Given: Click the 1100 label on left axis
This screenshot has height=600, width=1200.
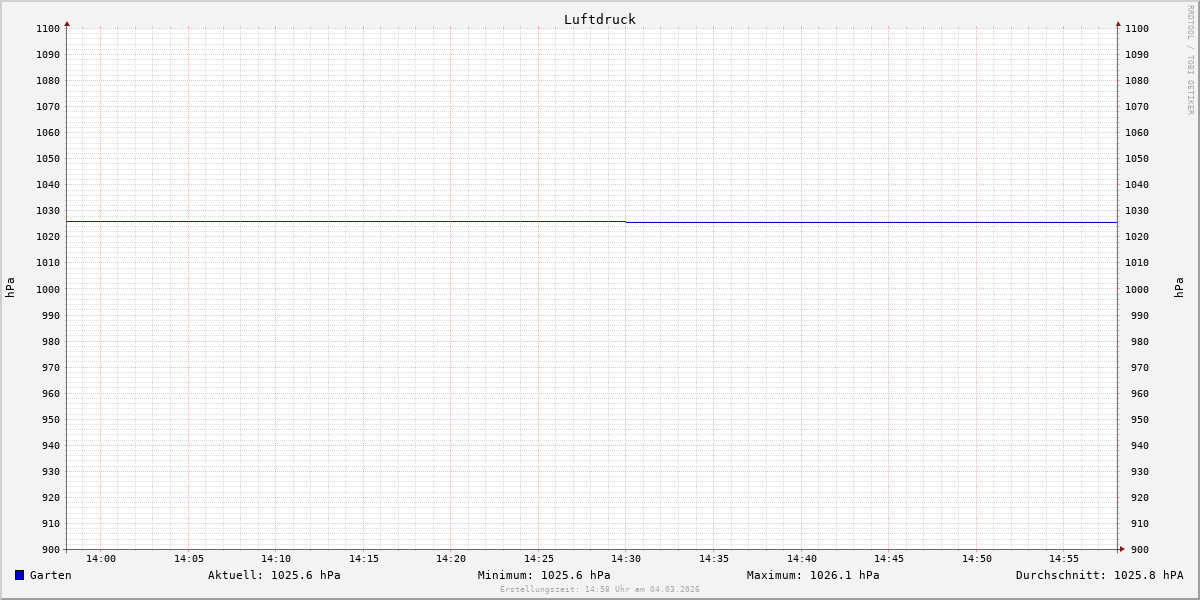Looking at the screenshot, I should coord(48,28).
